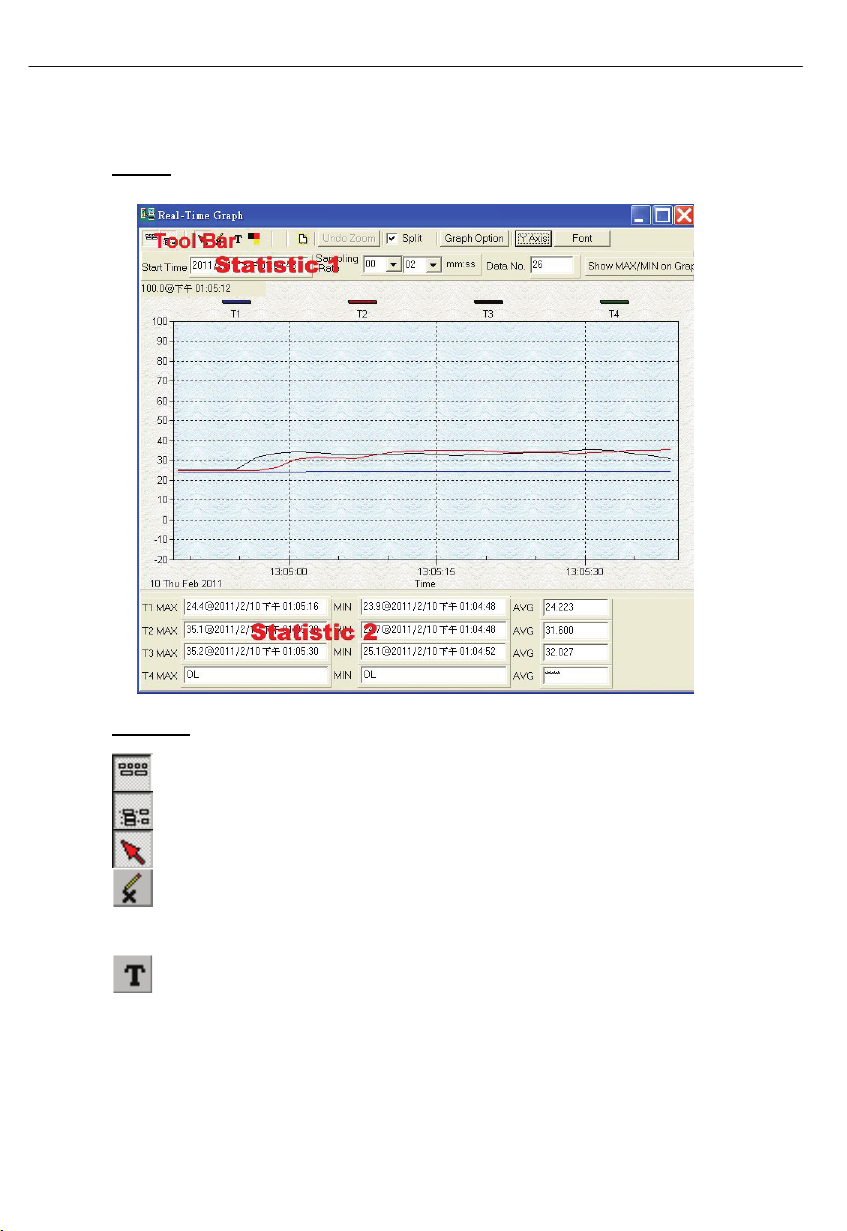Image resolution: width=847 pixels, height=1231 pixels.
Task: Click the '-20' label on the Y axis
Action: coord(159,559)
